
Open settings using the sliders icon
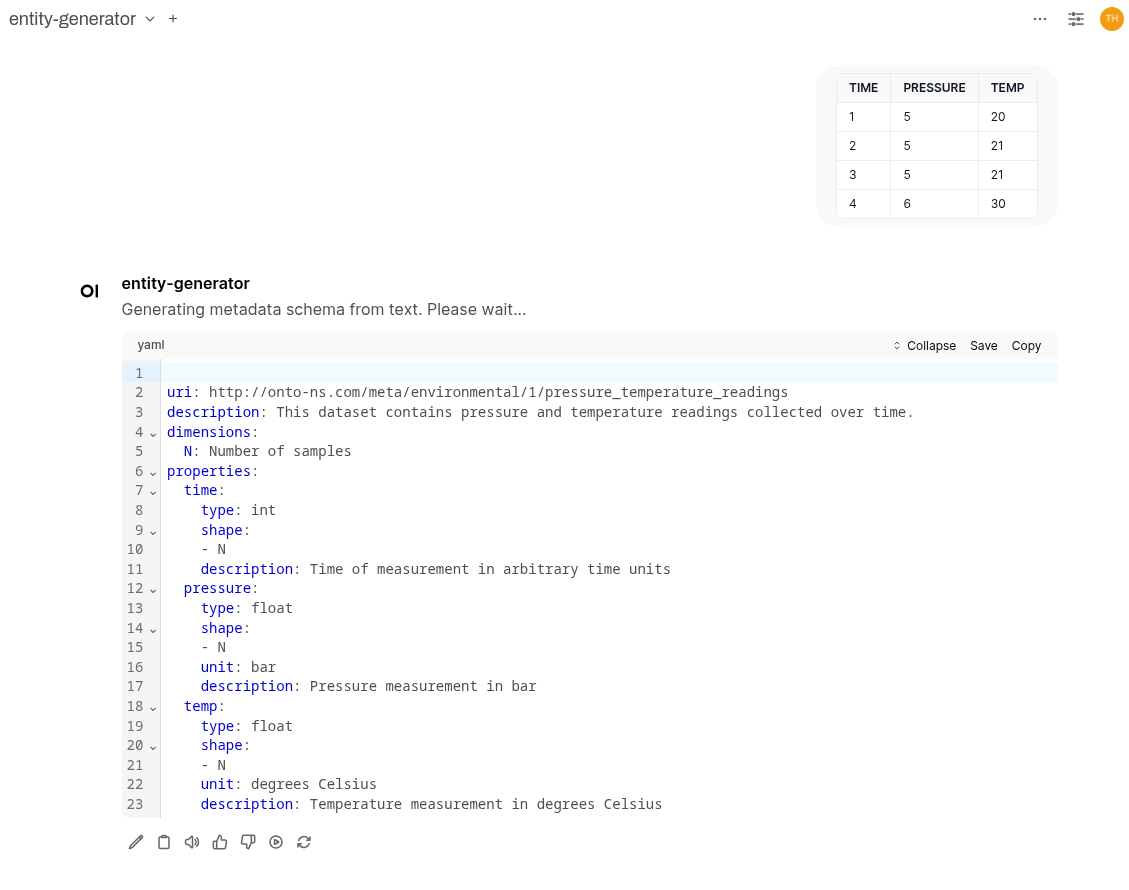1075,18
